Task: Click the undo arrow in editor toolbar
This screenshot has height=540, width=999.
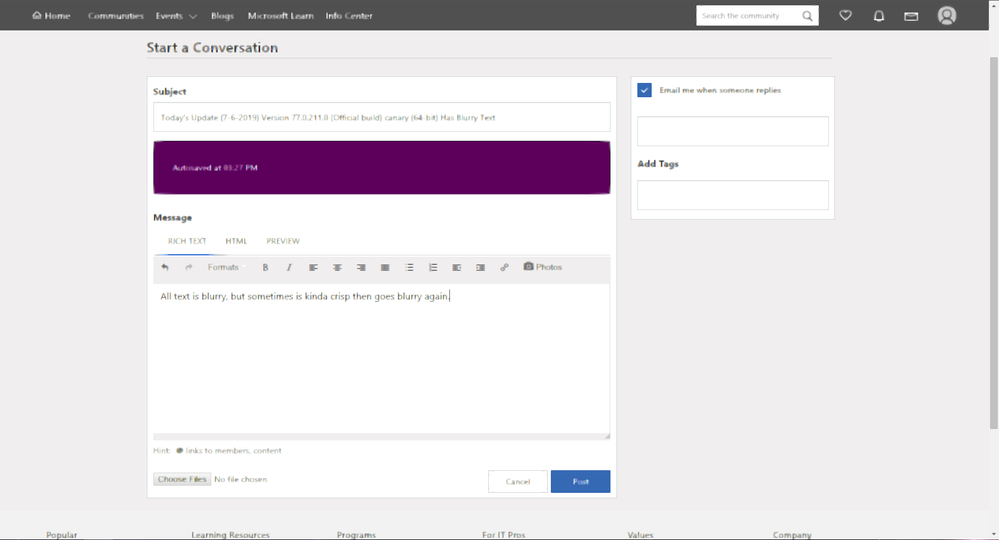Action: click(x=165, y=267)
